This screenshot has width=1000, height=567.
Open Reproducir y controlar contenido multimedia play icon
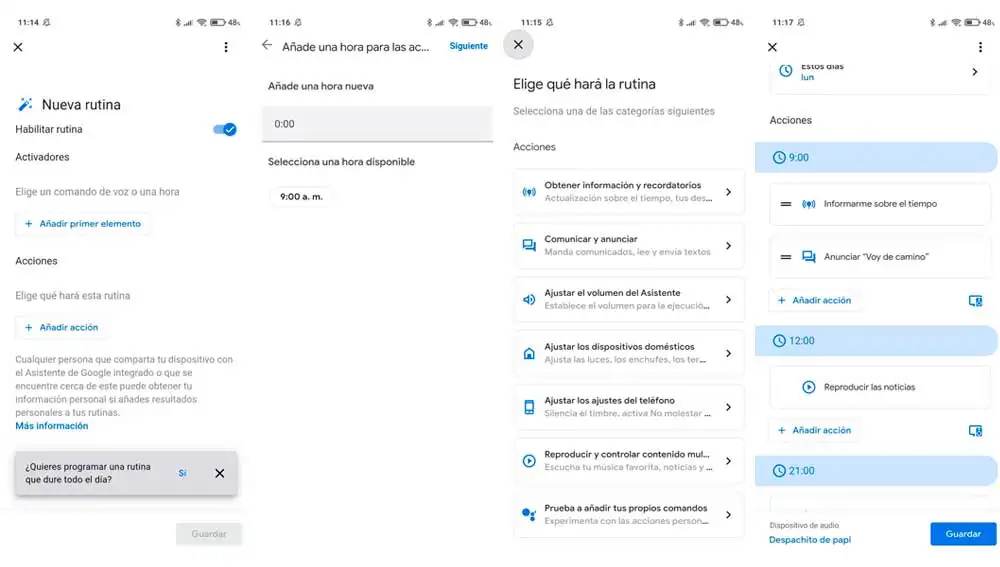(529, 461)
